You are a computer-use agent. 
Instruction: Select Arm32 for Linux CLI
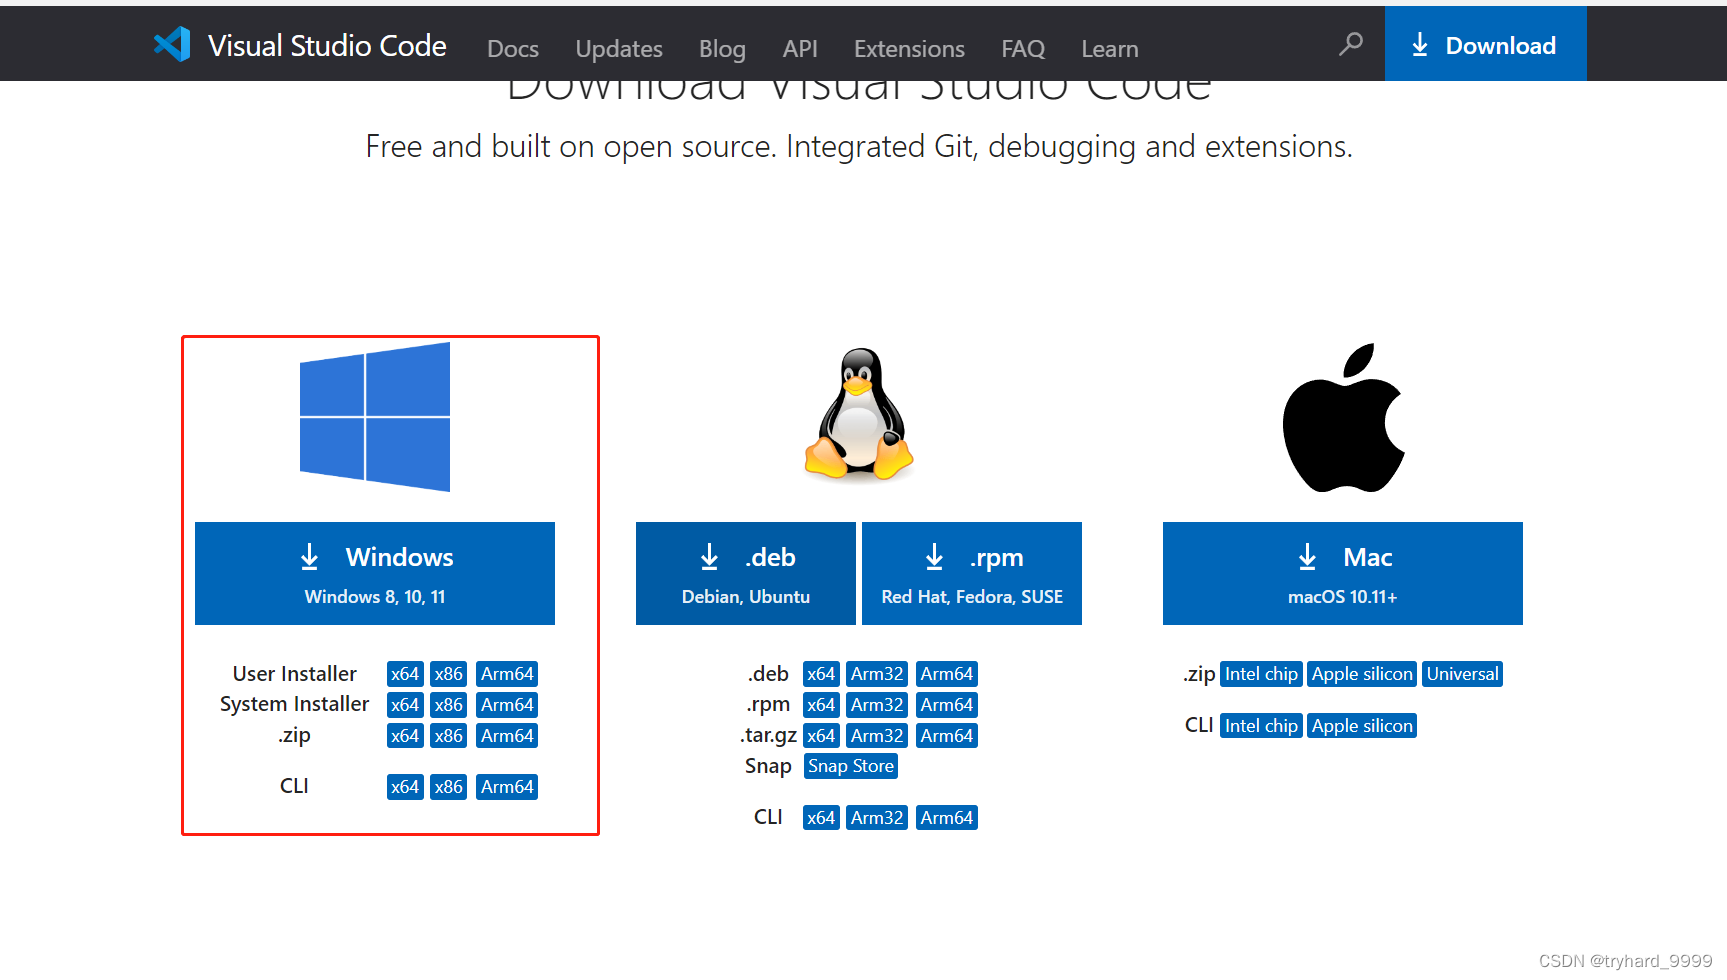point(877,818)
